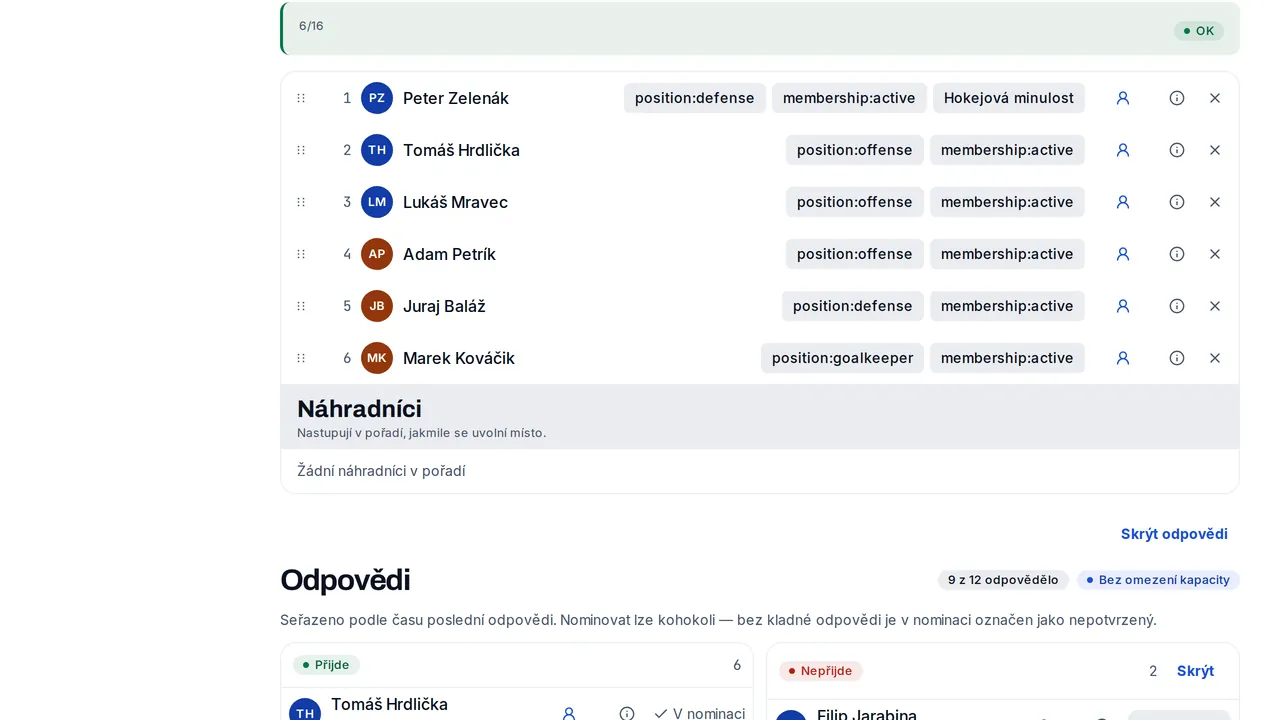Click "membership:active" tag in Adam Petrík's row
Viewport: 1280px width, 720px height.
[1007, 254]
